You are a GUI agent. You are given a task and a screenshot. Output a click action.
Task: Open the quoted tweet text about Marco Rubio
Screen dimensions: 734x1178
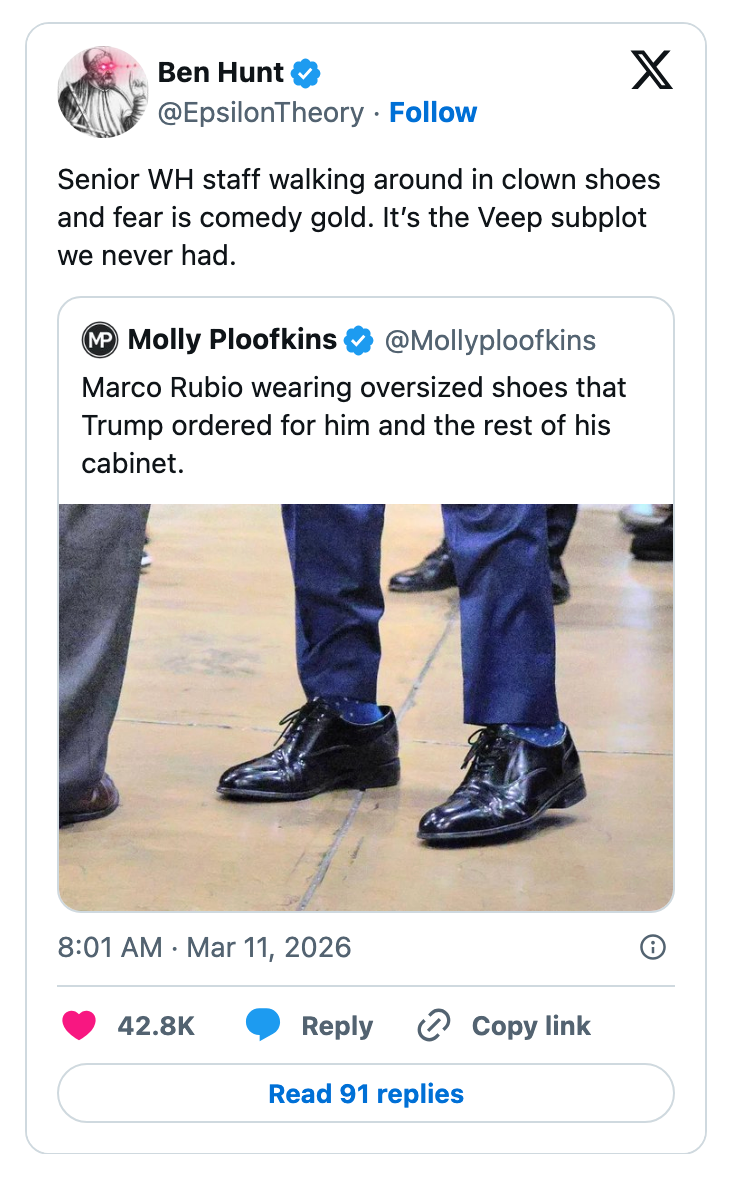tap(354, 425)
